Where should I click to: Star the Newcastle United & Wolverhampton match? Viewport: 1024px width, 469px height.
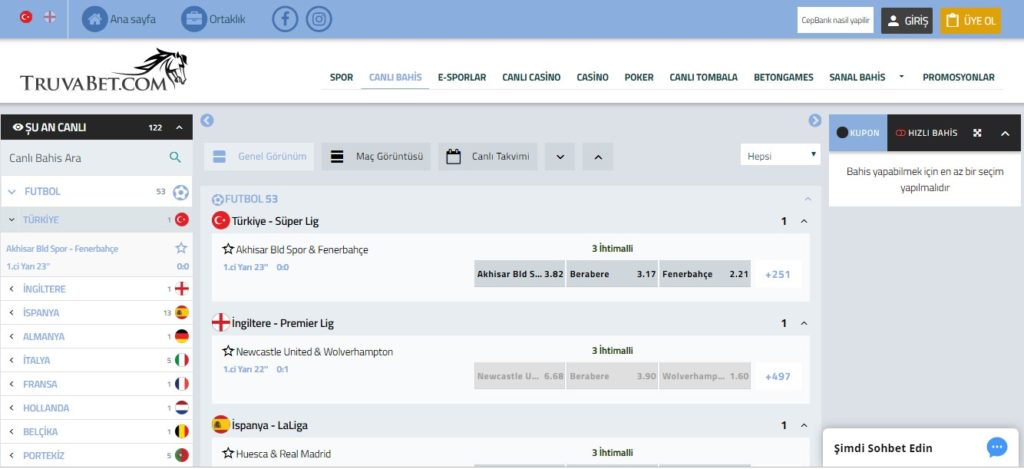(x=228, y=351)
